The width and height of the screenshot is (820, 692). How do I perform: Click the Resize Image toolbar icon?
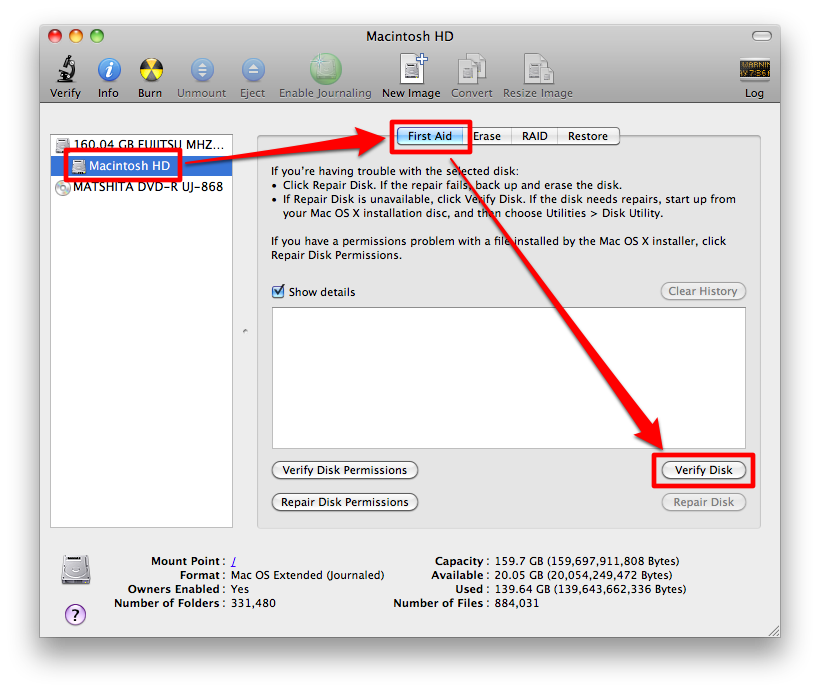point(538,70)
